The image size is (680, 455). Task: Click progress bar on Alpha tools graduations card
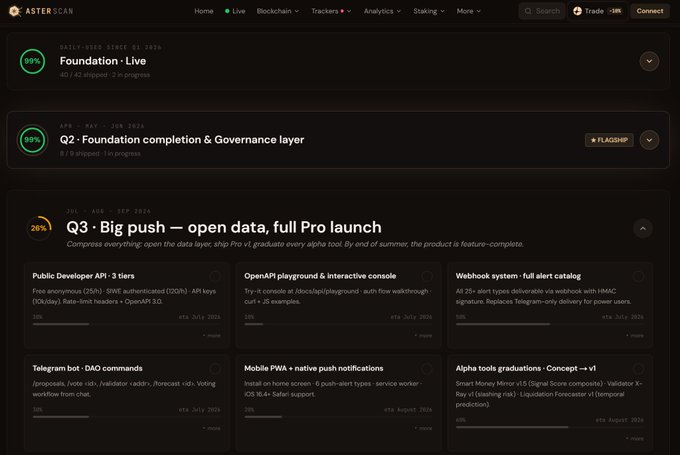click(x=550, y=427)
